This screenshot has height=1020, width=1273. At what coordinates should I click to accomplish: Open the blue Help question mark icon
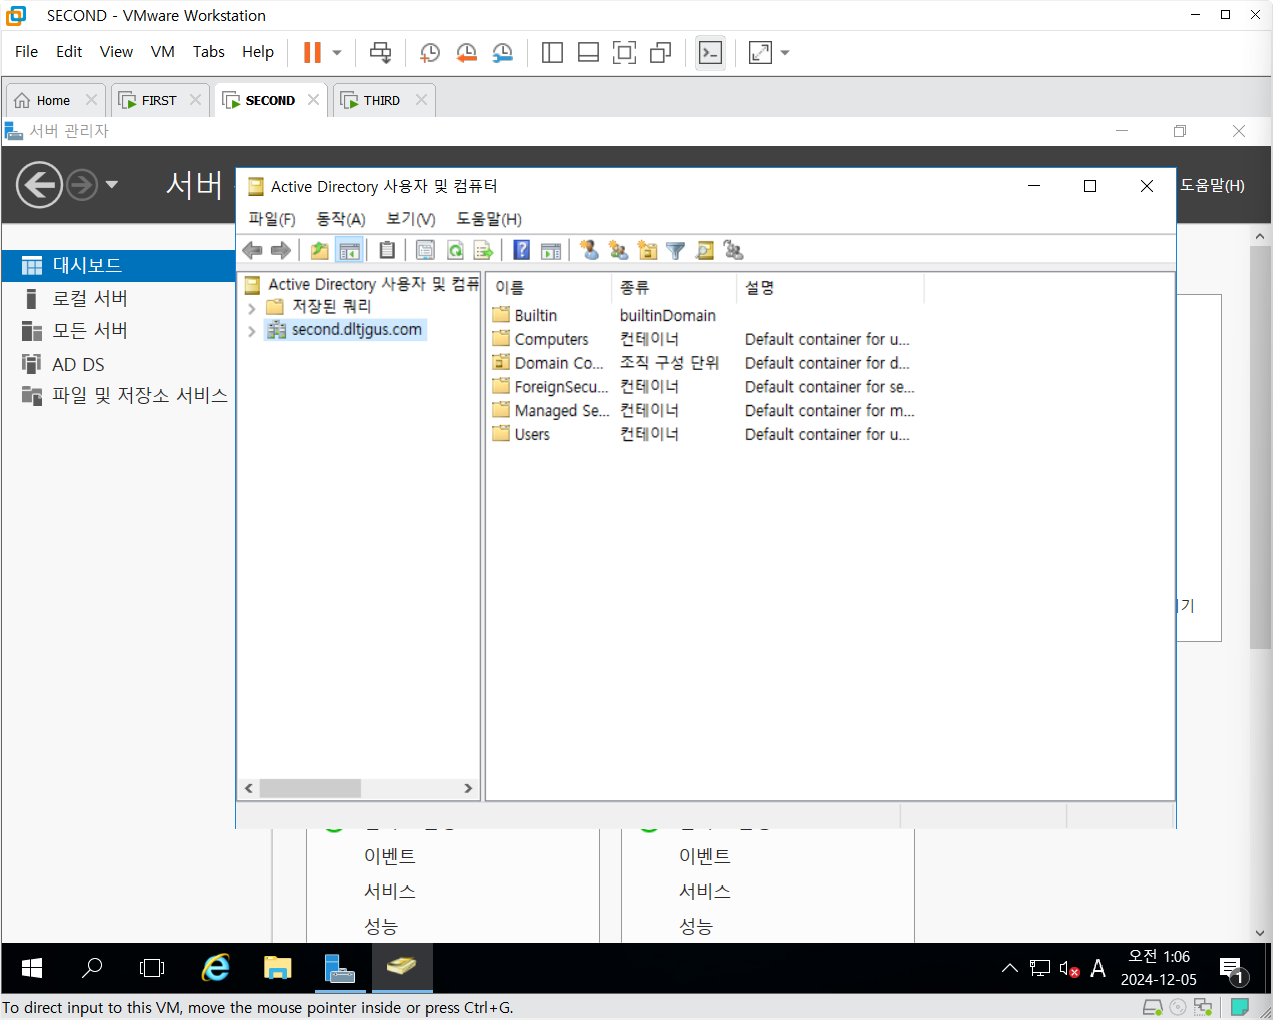pyautogui.click(x=521, y=250)
